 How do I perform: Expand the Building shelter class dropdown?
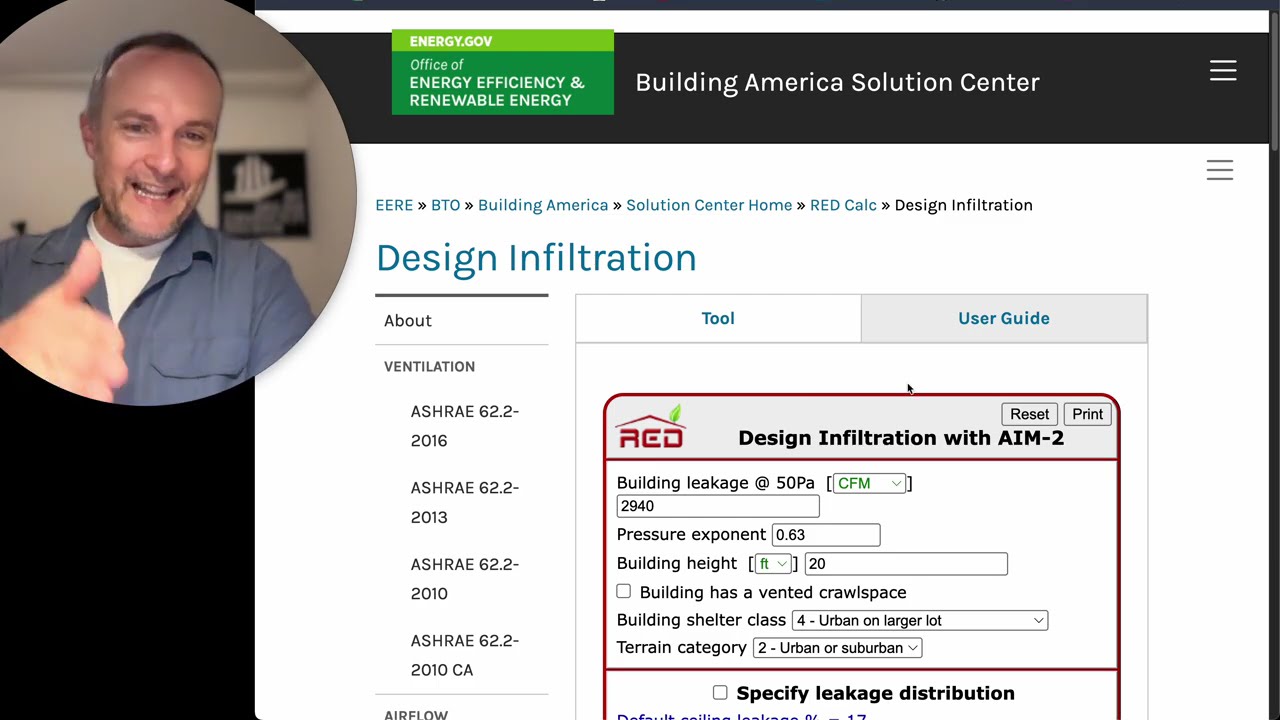(919, 620)
